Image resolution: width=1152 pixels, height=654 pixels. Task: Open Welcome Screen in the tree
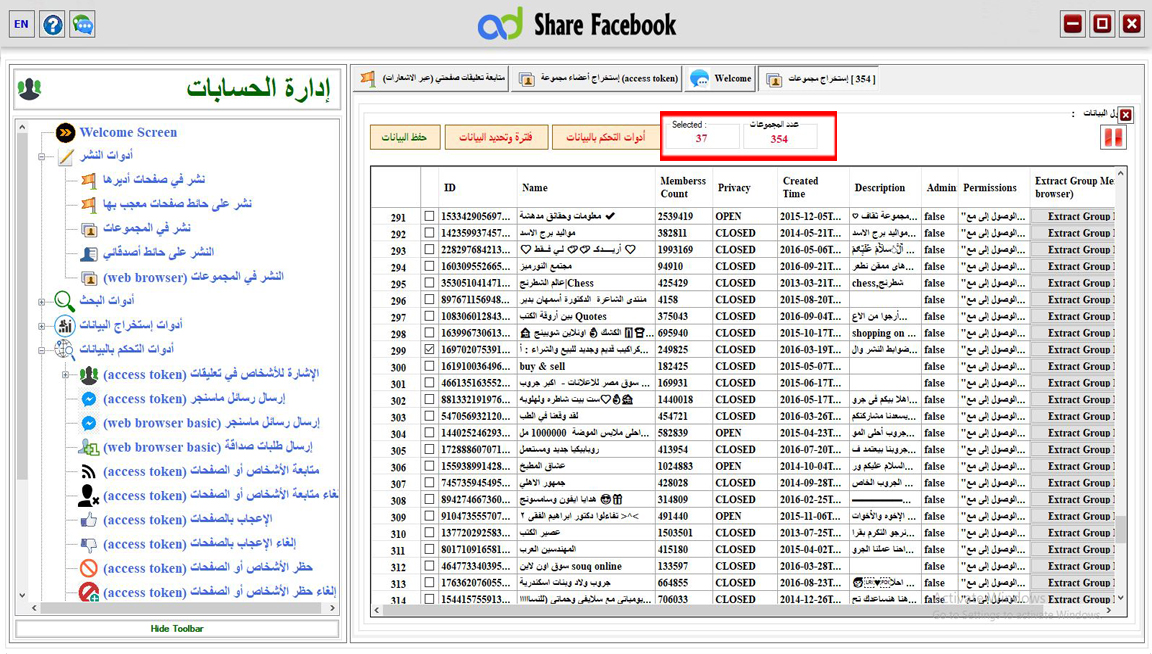129,132
